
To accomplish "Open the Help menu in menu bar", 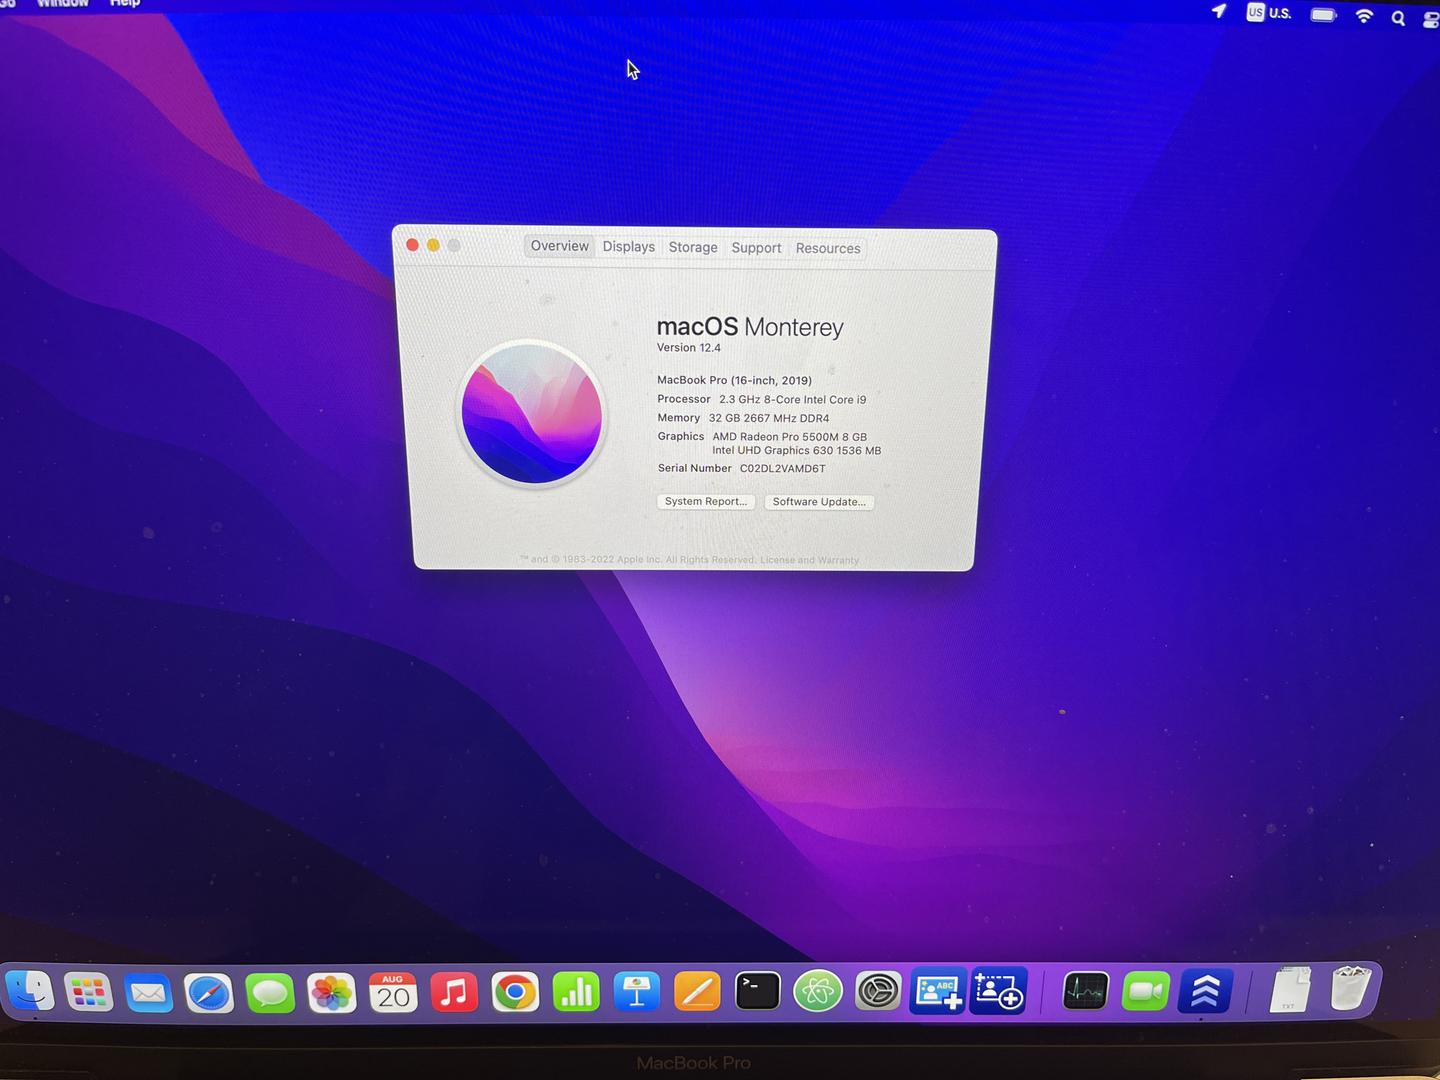I will click(125, 3).
